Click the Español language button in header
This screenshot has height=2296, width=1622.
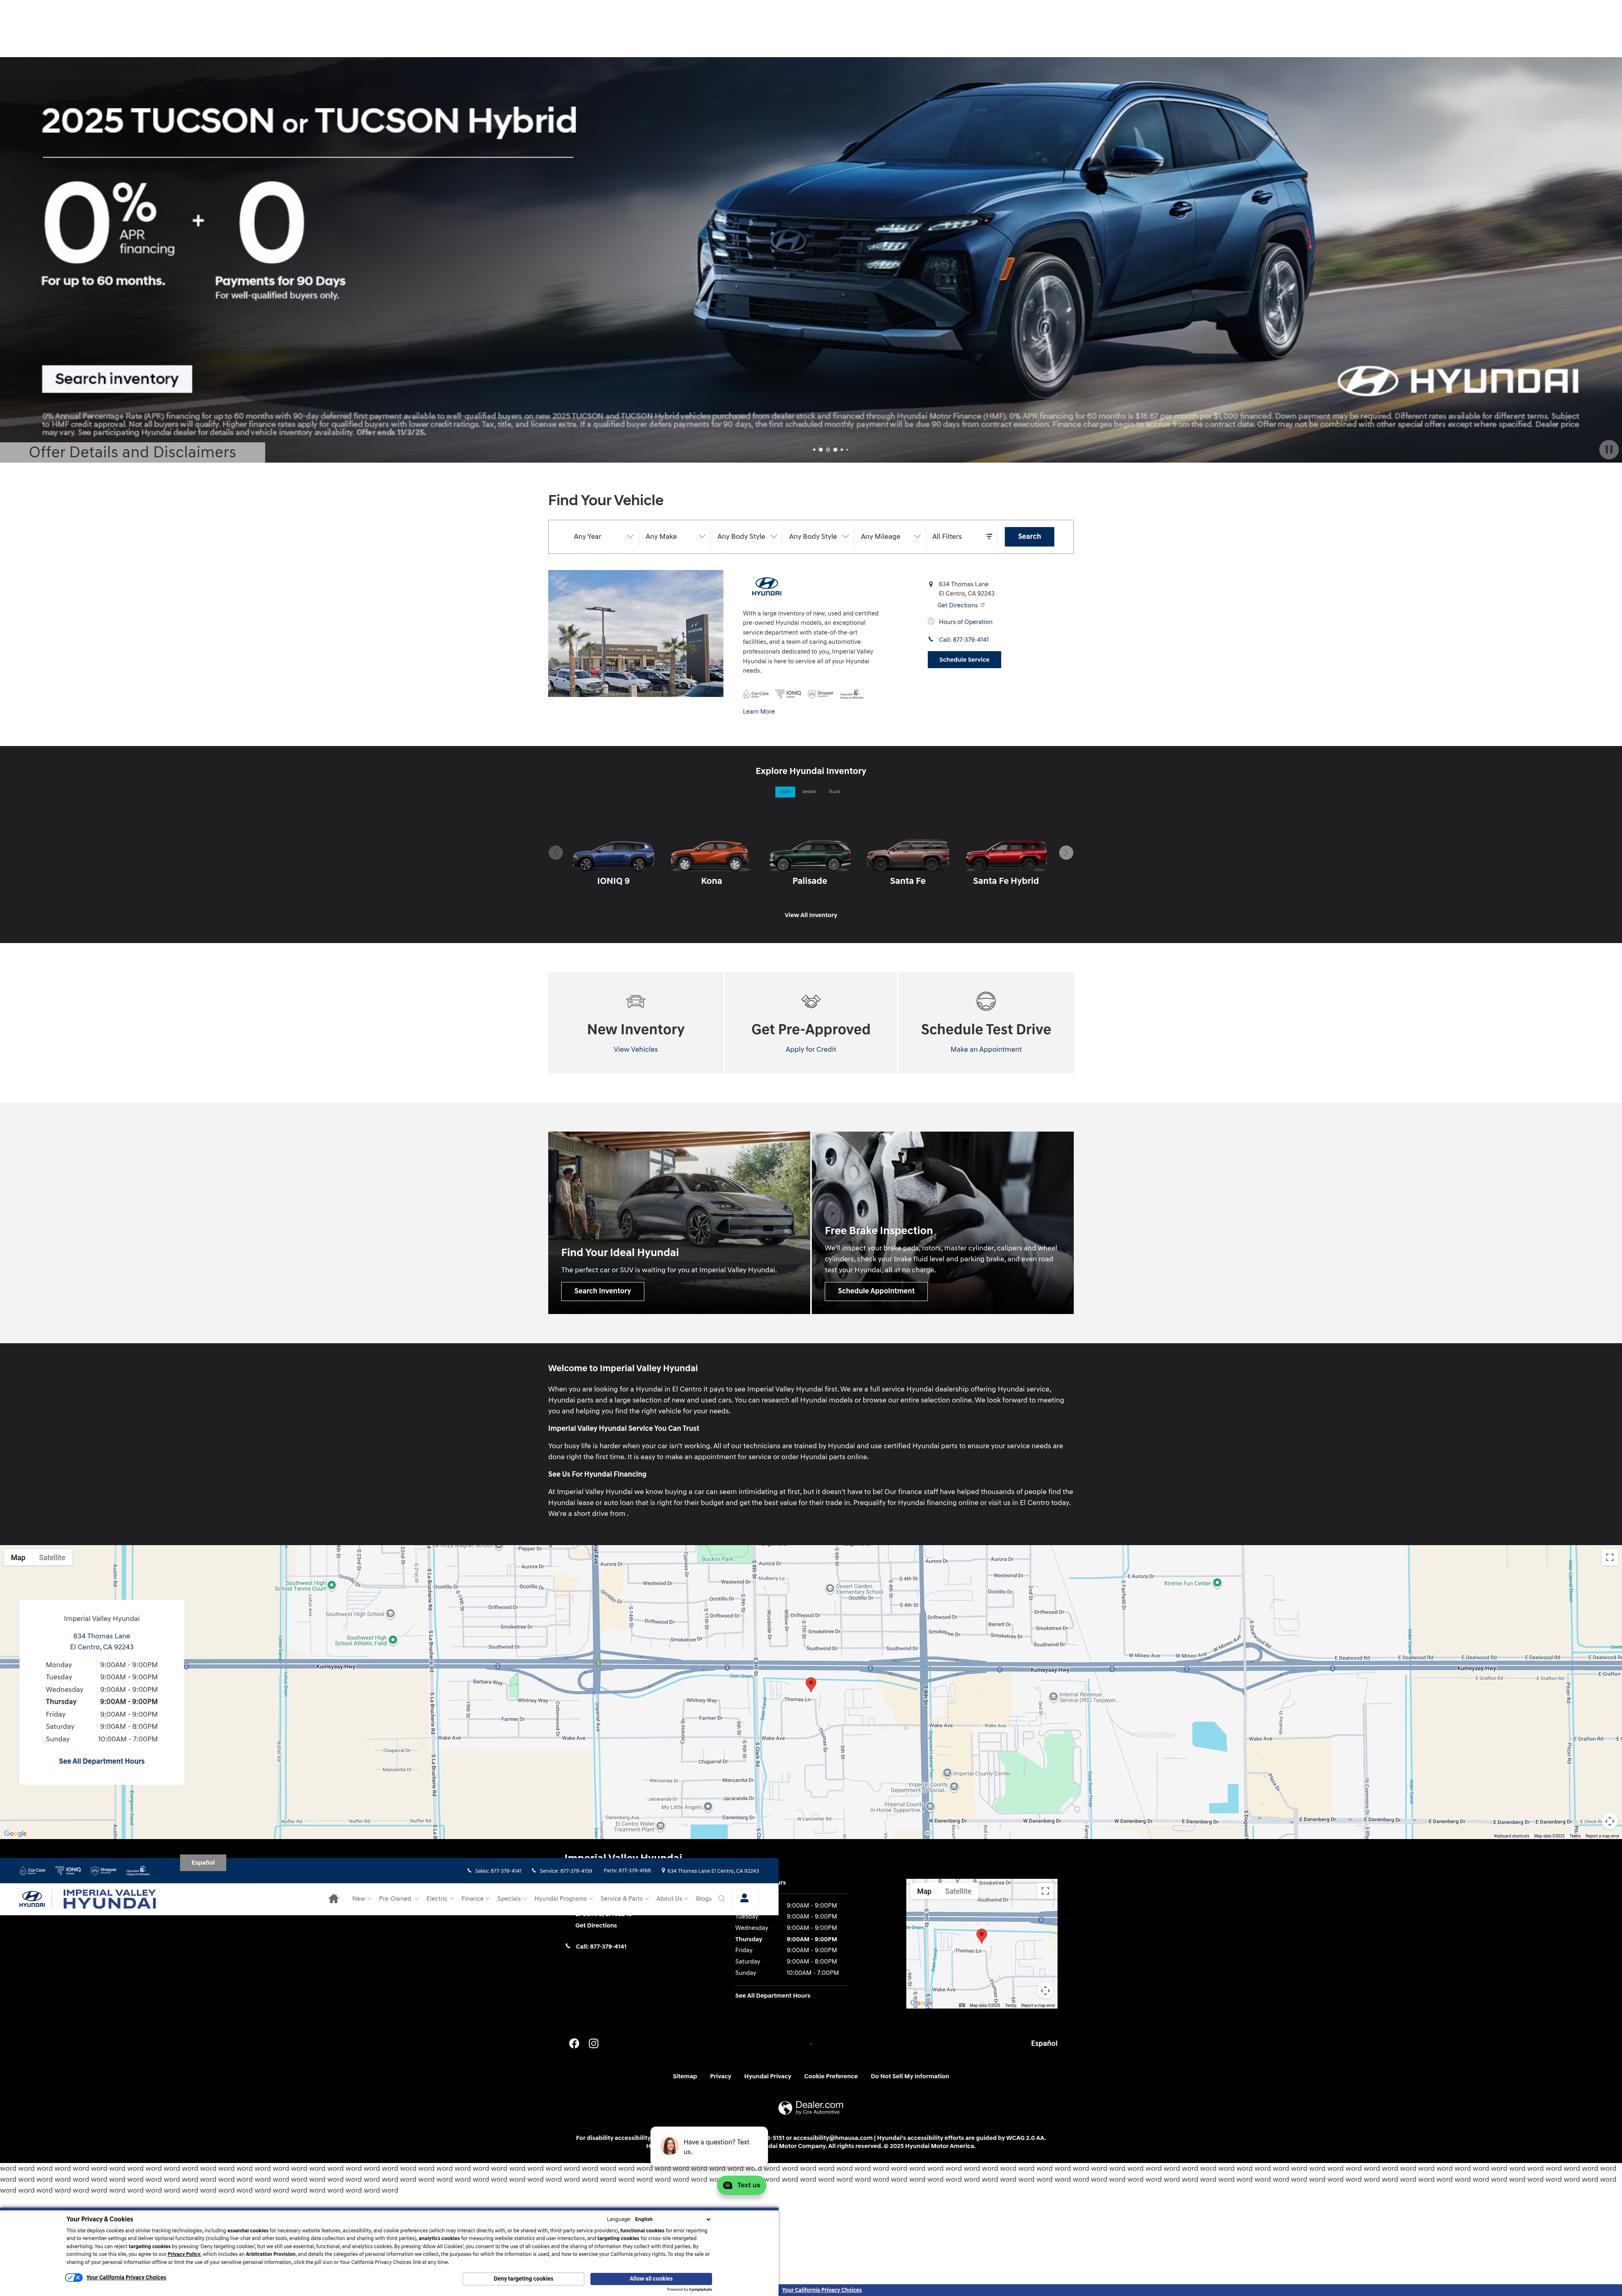click(x=203, y=1862)
